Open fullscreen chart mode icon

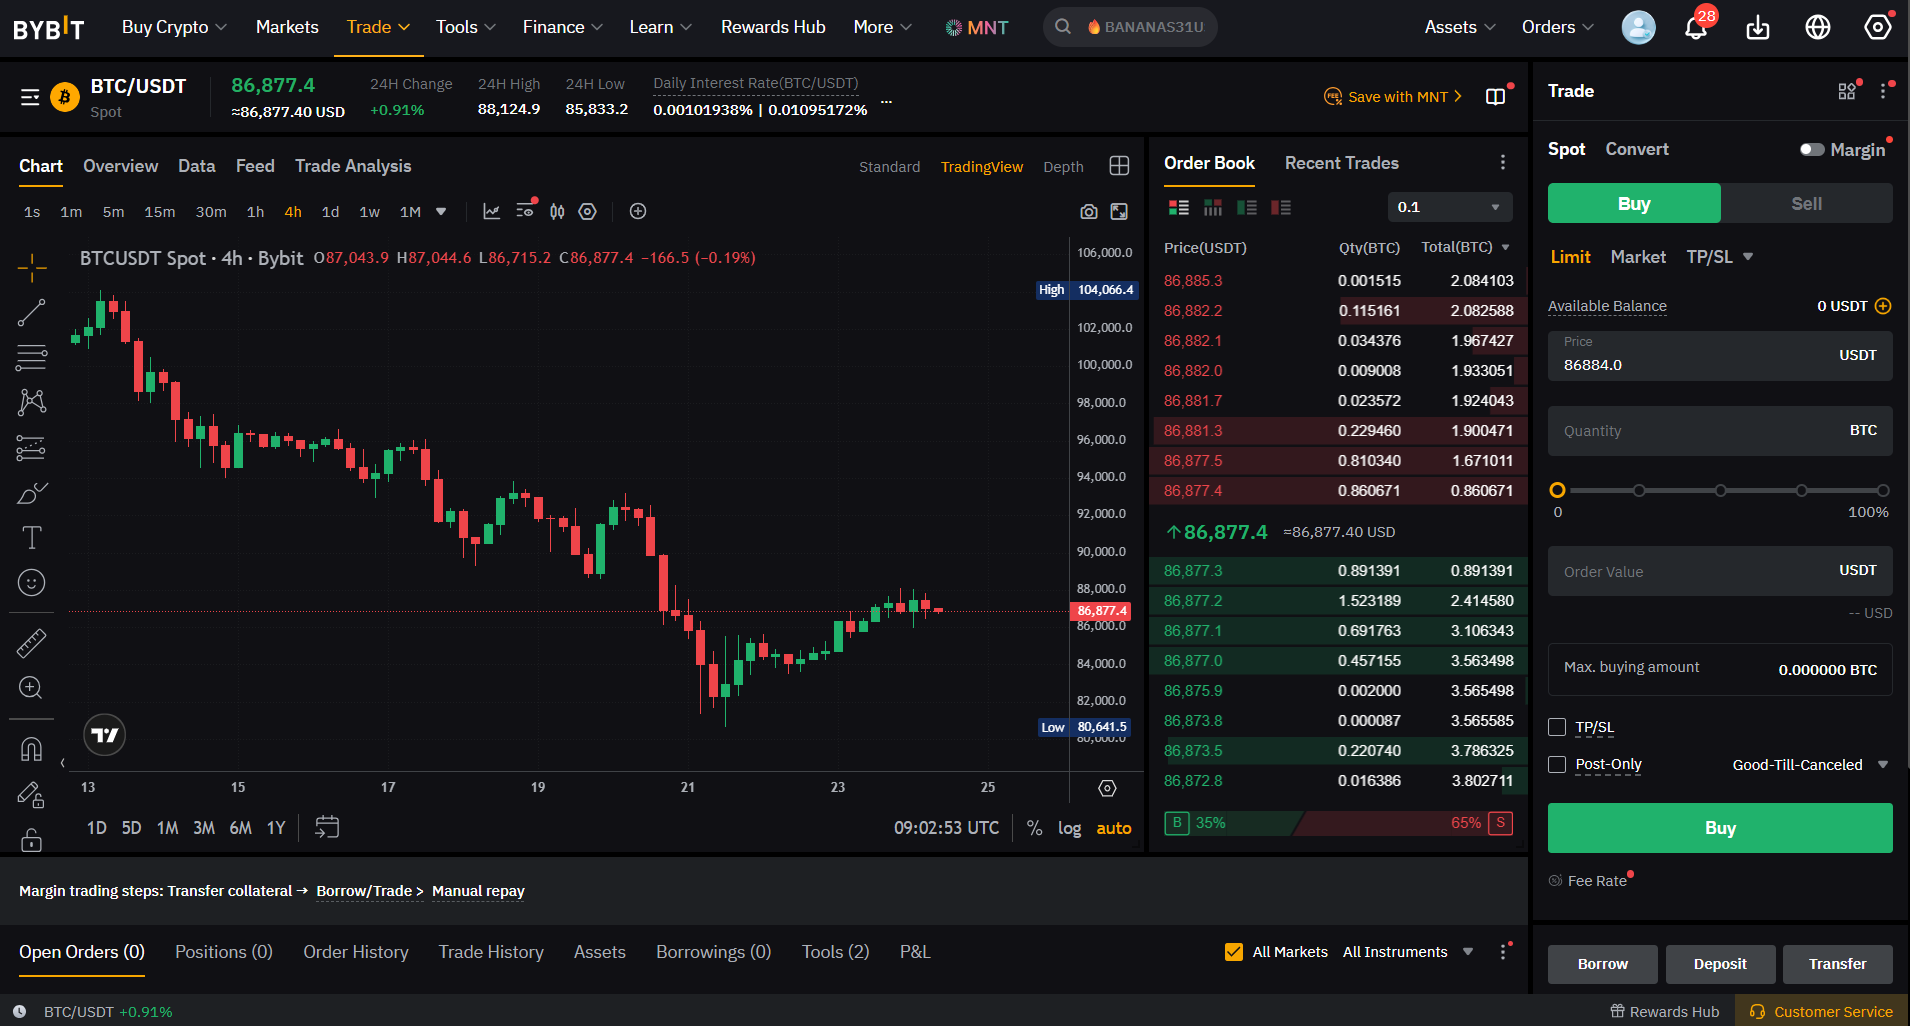coord(1119,212)
